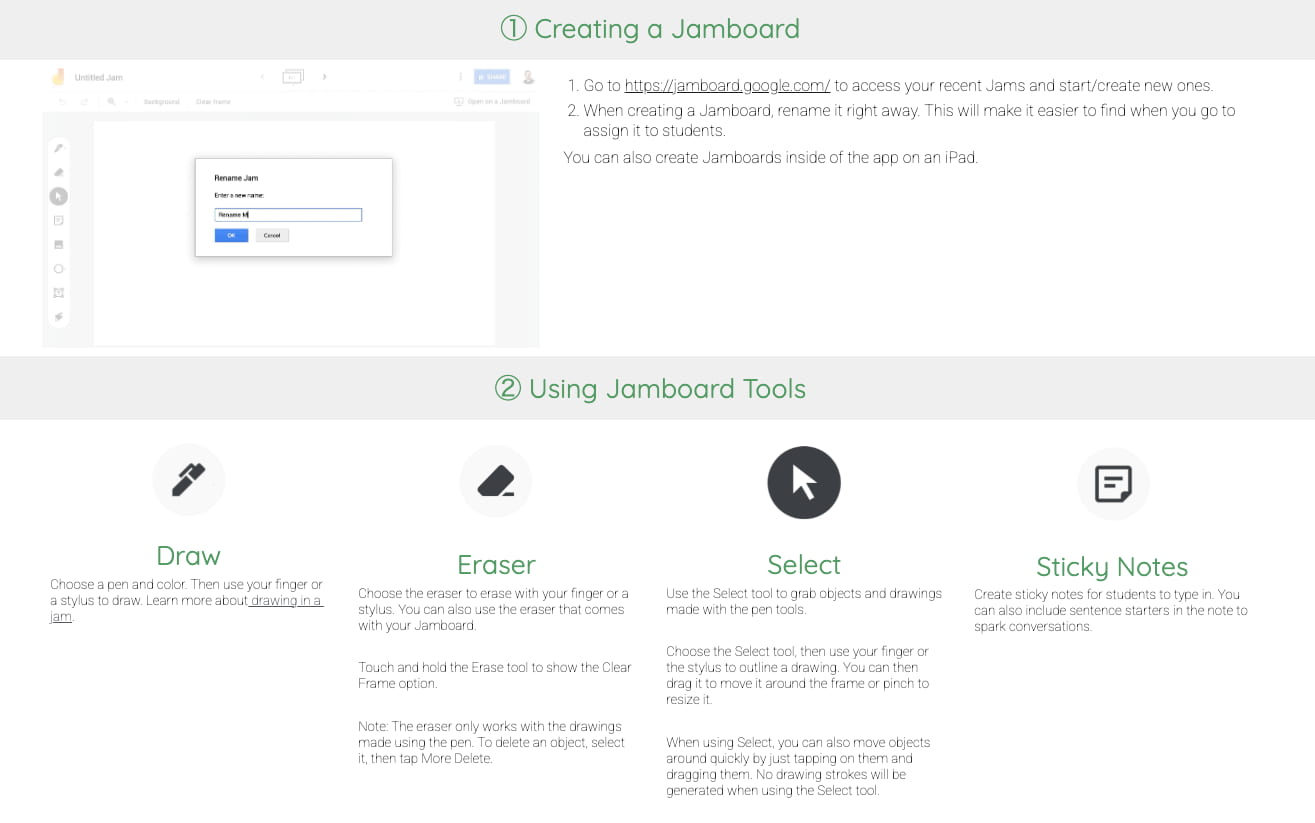
Task: Go to the previous frame with the left chevron
Action: (x=262, y=76)
